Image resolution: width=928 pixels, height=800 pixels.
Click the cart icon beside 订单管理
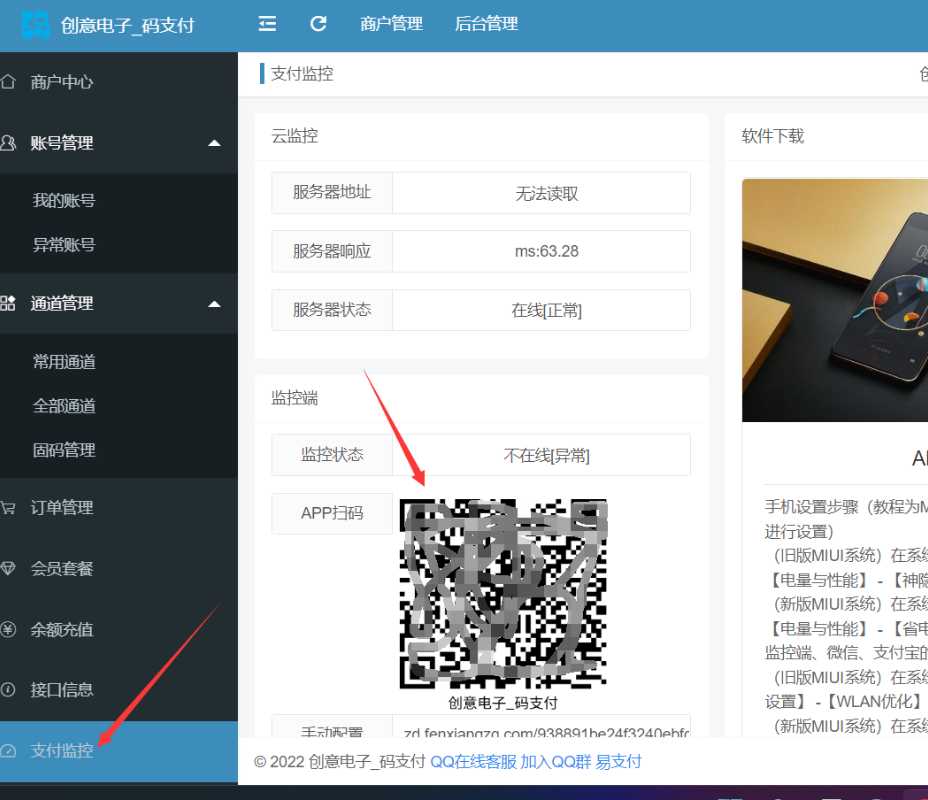click(x=8, y=508)
